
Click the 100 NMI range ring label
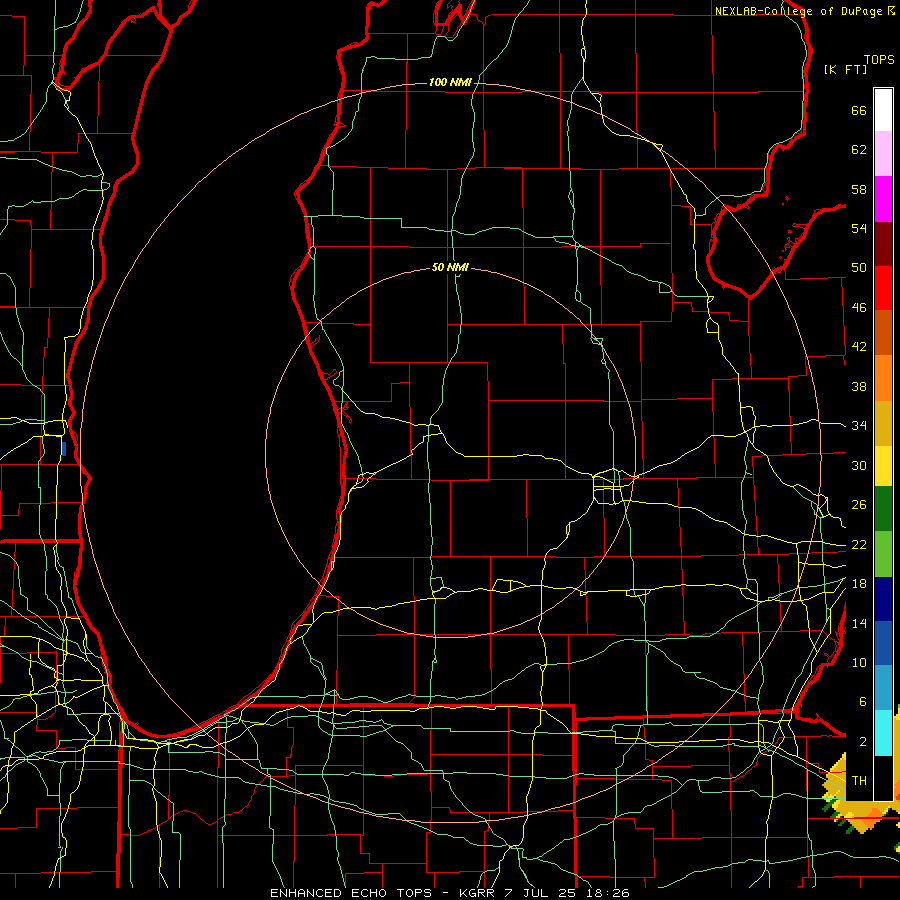coord(450,82)
